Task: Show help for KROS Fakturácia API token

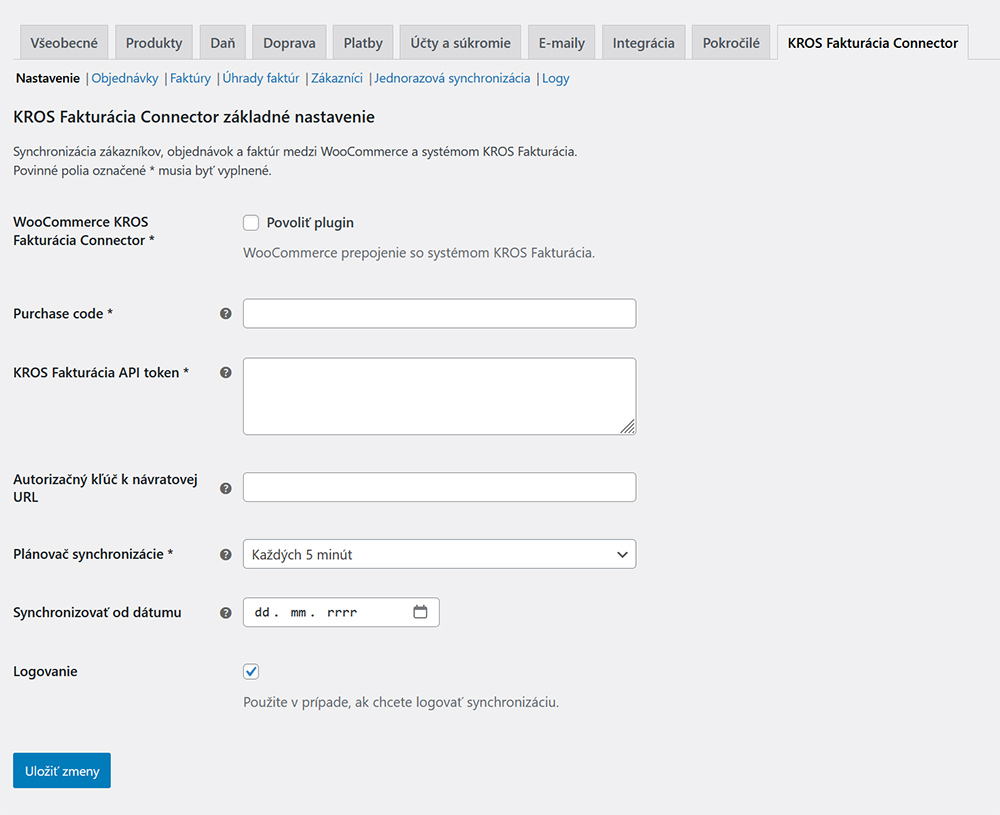Action: click(225, 372)
